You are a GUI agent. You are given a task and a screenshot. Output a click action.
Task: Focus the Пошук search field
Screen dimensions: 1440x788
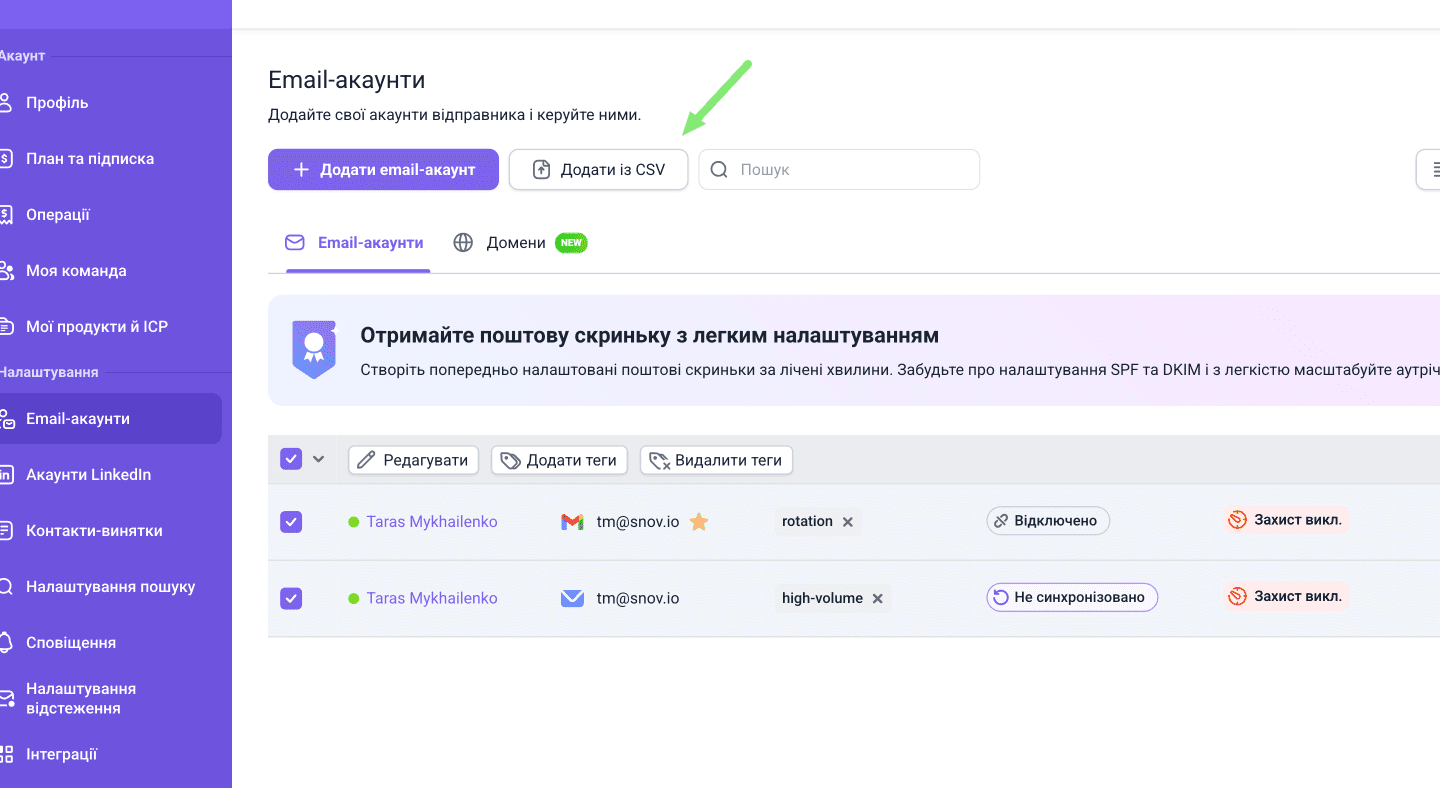point(850,170)
